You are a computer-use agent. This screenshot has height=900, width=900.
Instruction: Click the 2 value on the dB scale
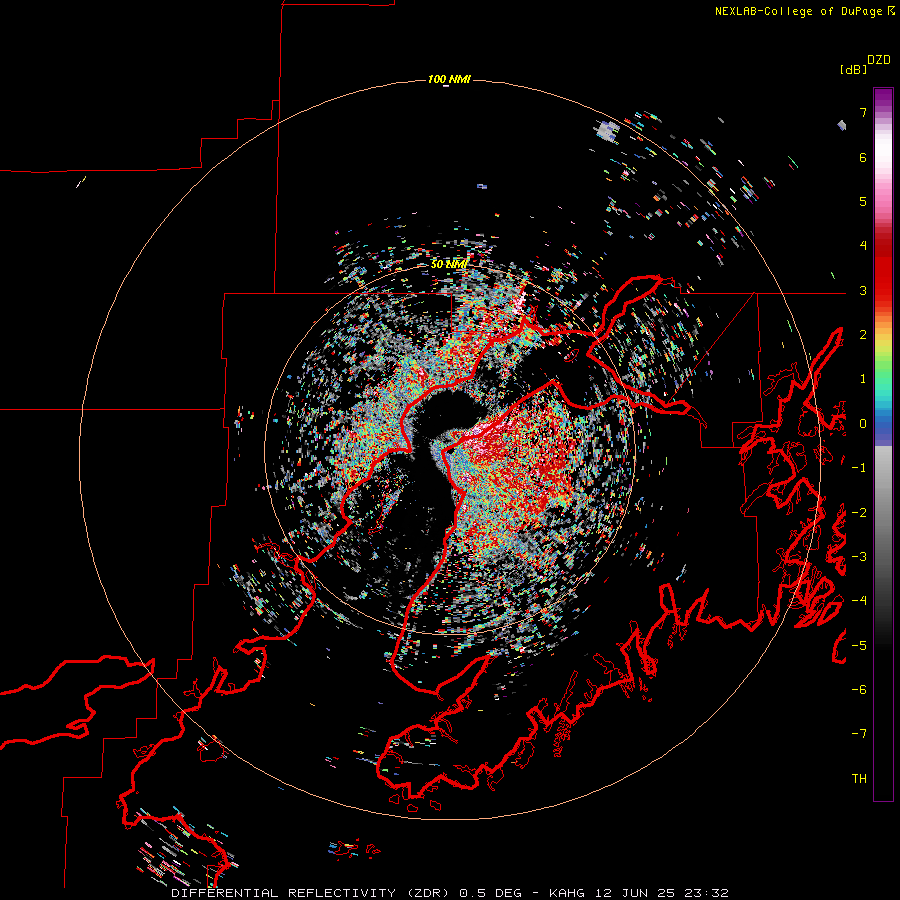[863, 335]
